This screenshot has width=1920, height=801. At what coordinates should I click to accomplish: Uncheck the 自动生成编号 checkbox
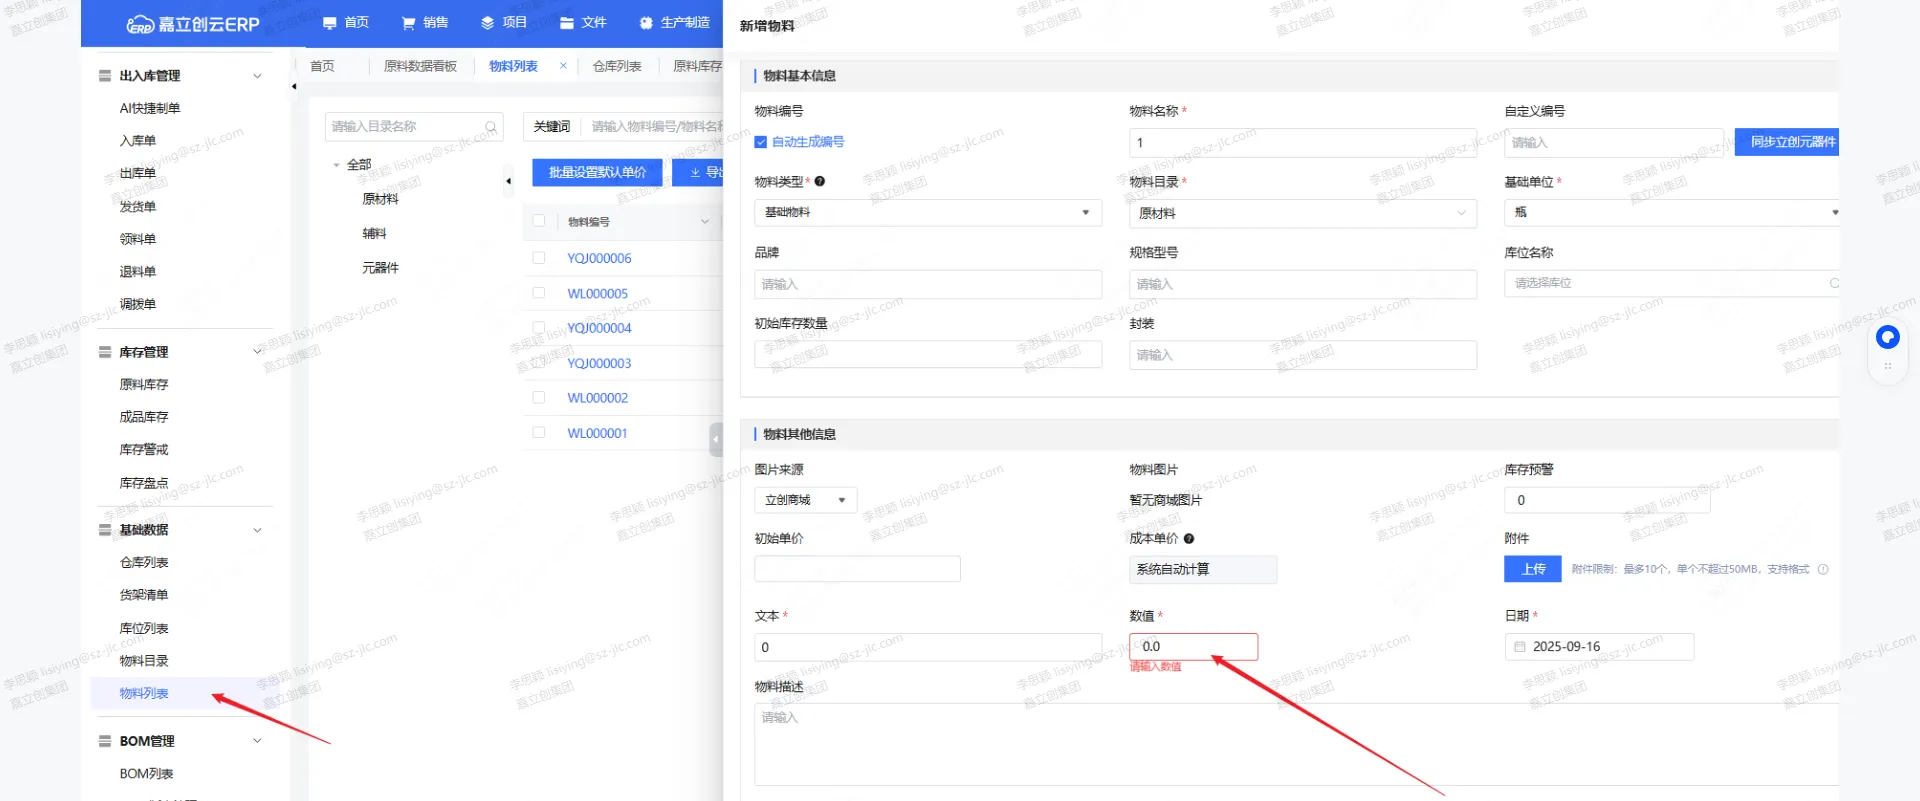[x=761, y=142]
